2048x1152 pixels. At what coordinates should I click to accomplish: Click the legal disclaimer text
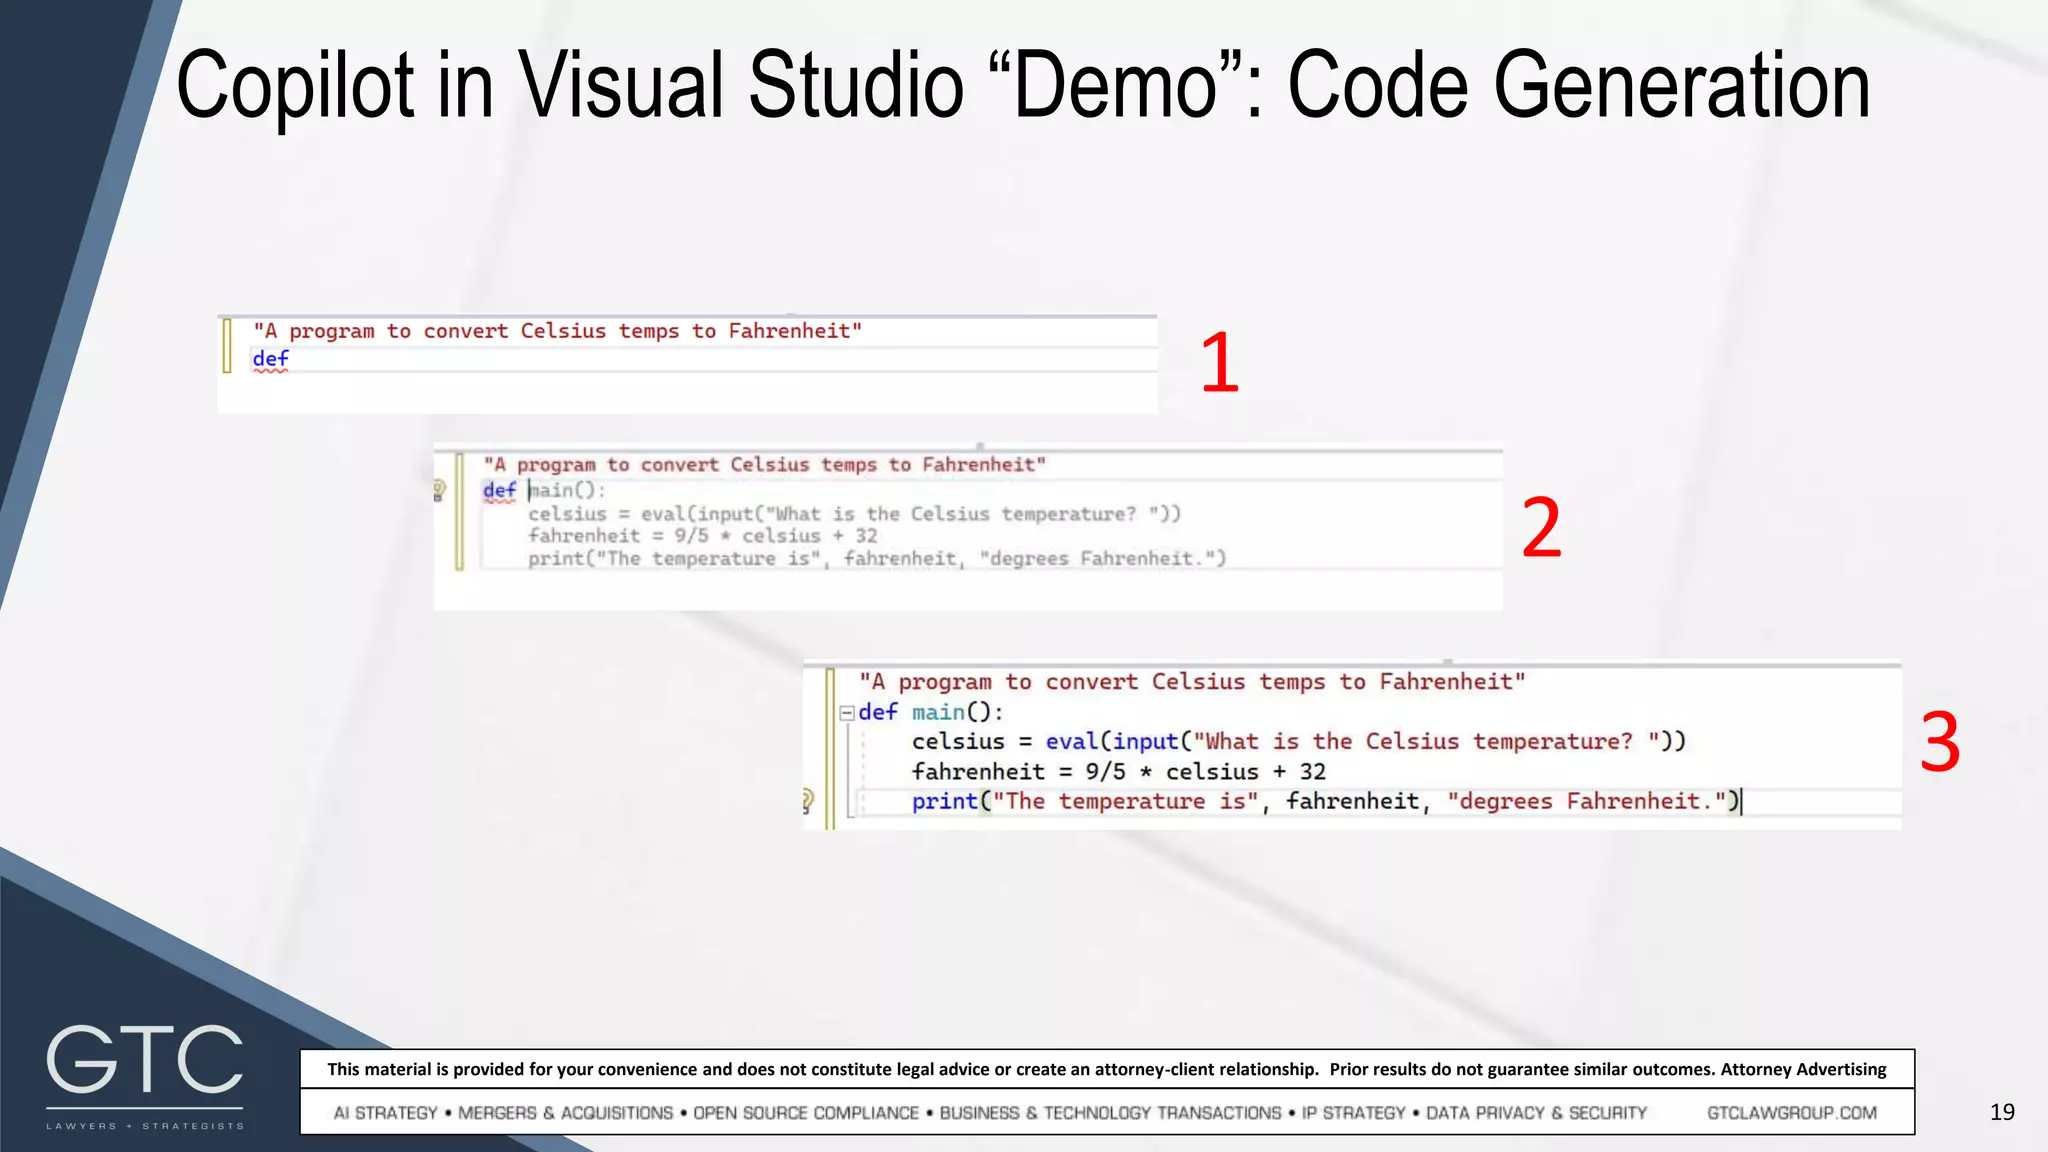coord(1107,1069)
